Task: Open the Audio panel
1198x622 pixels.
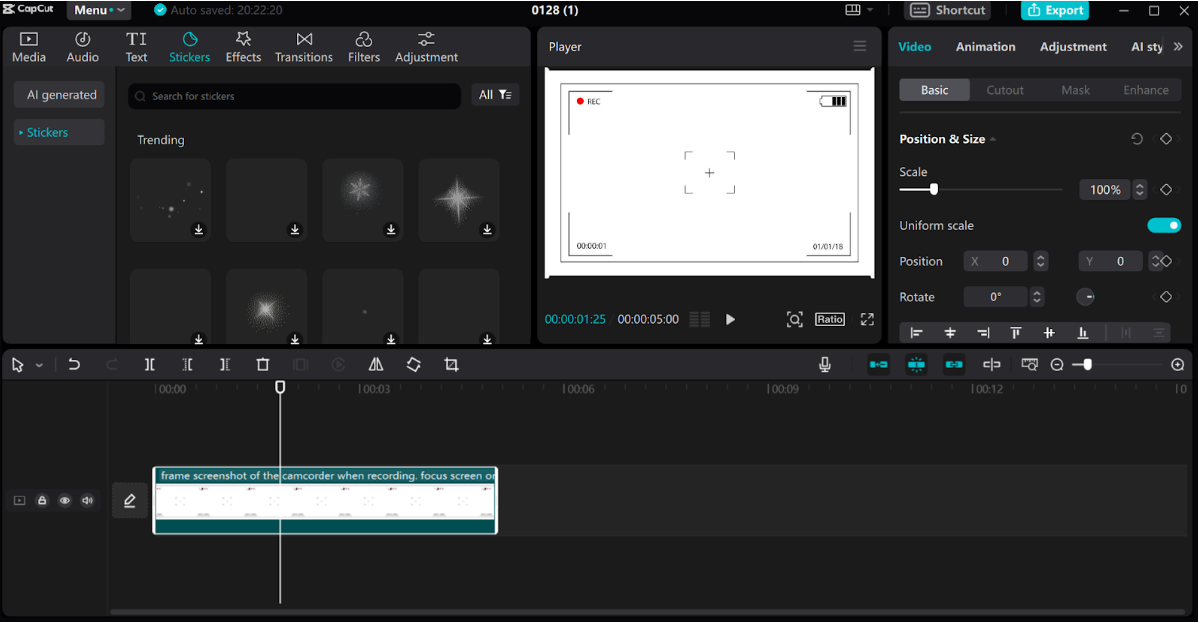Action: pyautogui.click(x=83, y=47)
